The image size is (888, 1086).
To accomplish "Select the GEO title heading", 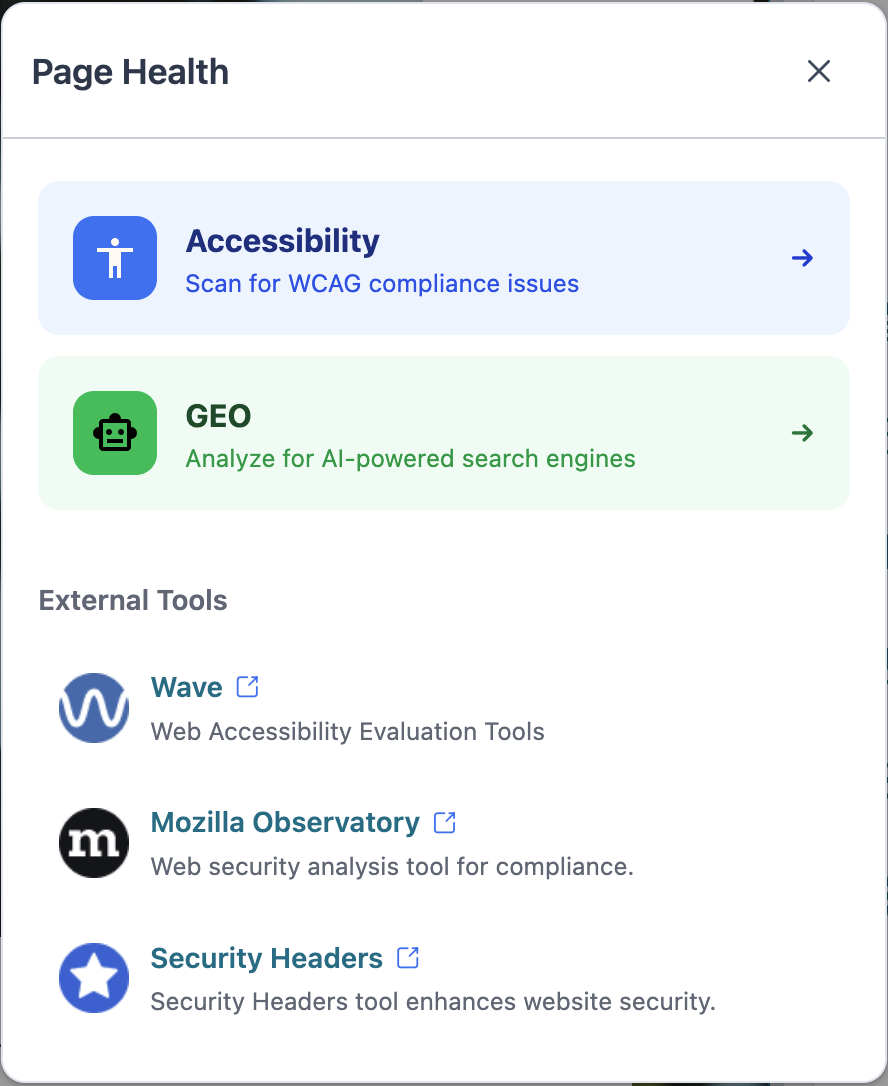I will [218, 416].
